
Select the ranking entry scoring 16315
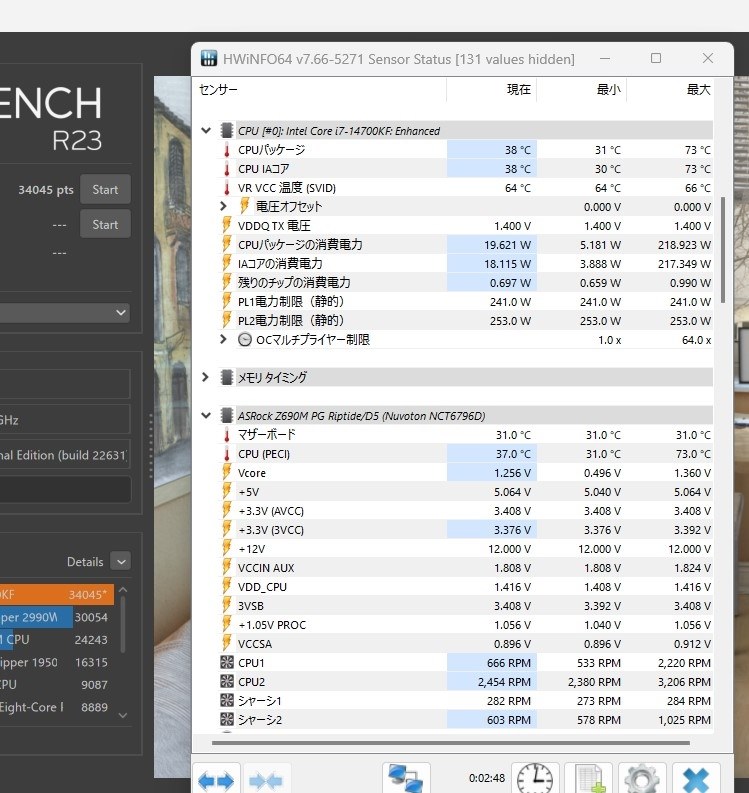57,662
